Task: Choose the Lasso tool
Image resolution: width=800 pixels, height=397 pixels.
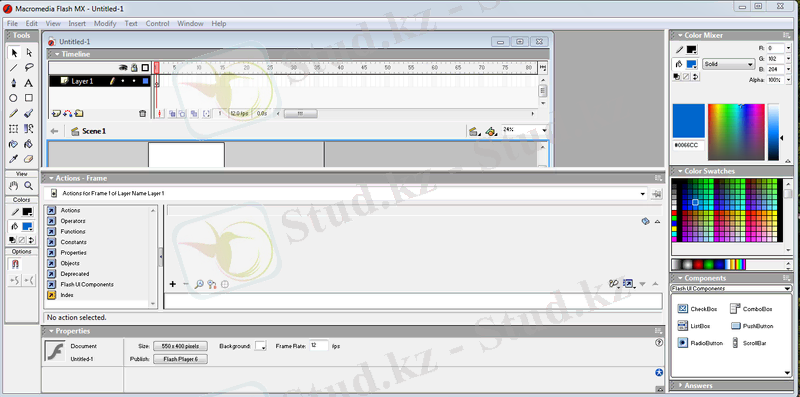Action: click(x=29, y=67)
